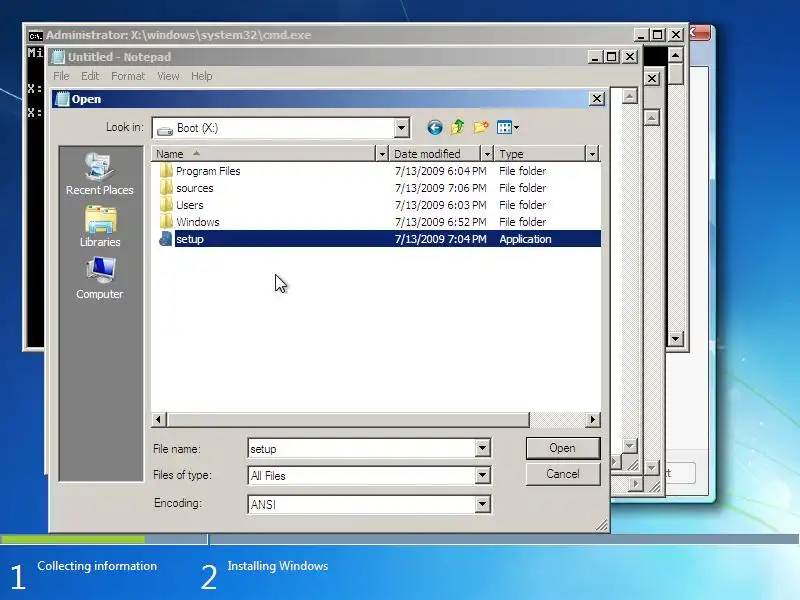800x600 pixels.
Task: Click in the File name input field
Action: pyautogui.click(x=362, y=448)
